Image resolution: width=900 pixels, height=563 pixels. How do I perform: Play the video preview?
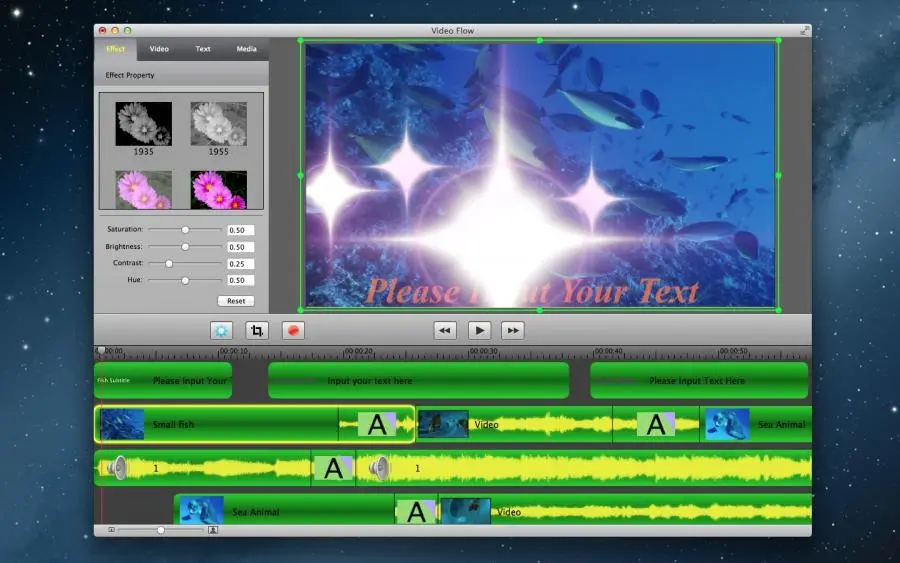(479, 331)
